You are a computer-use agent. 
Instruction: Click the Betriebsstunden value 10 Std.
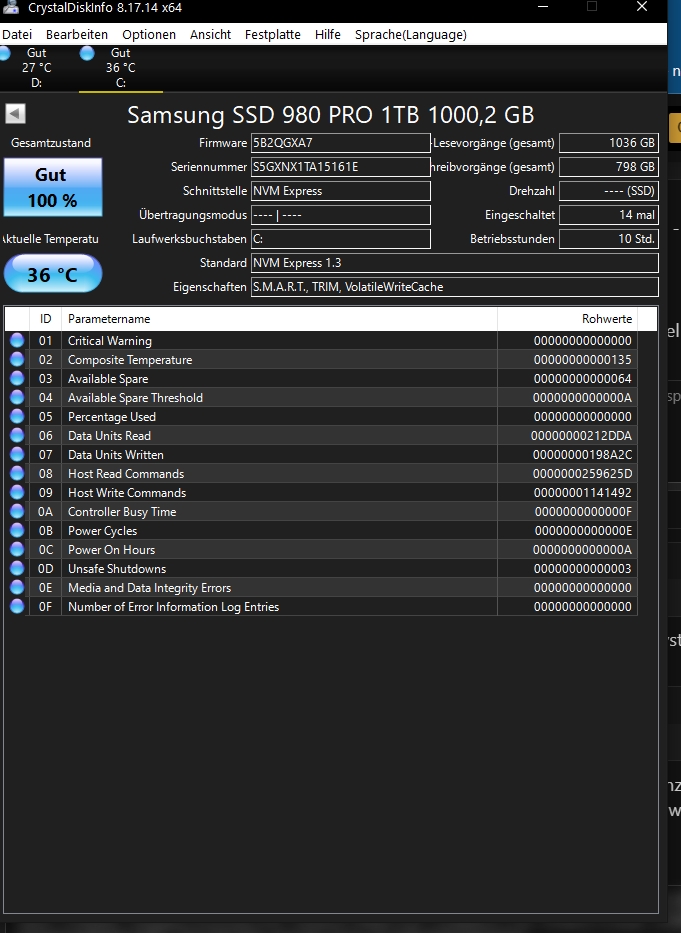(x=608, y=239)
